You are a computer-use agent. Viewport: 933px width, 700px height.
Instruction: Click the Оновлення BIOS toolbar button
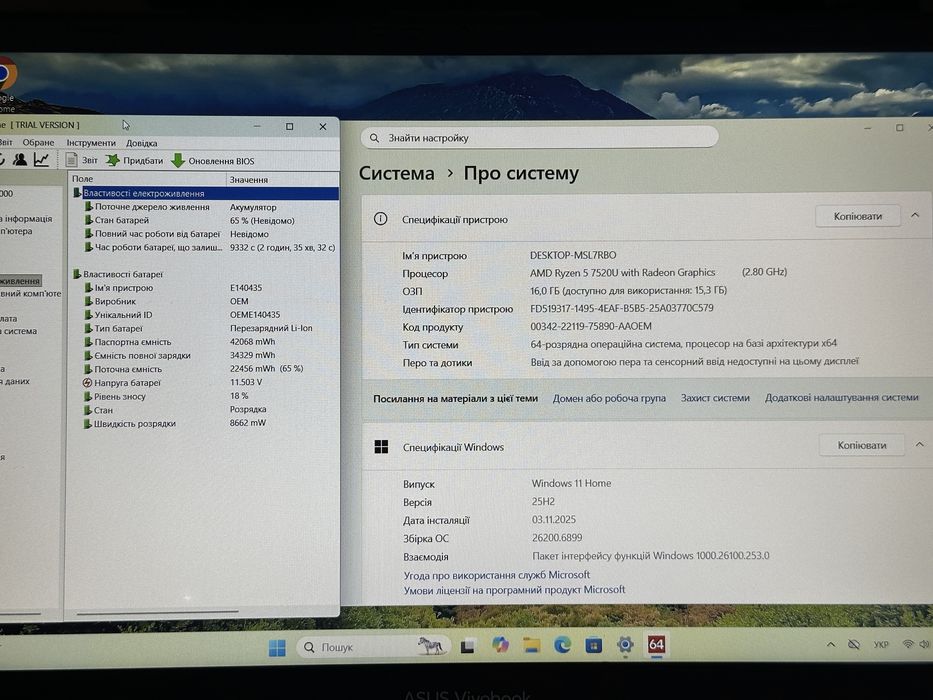(x=213, y=161)
